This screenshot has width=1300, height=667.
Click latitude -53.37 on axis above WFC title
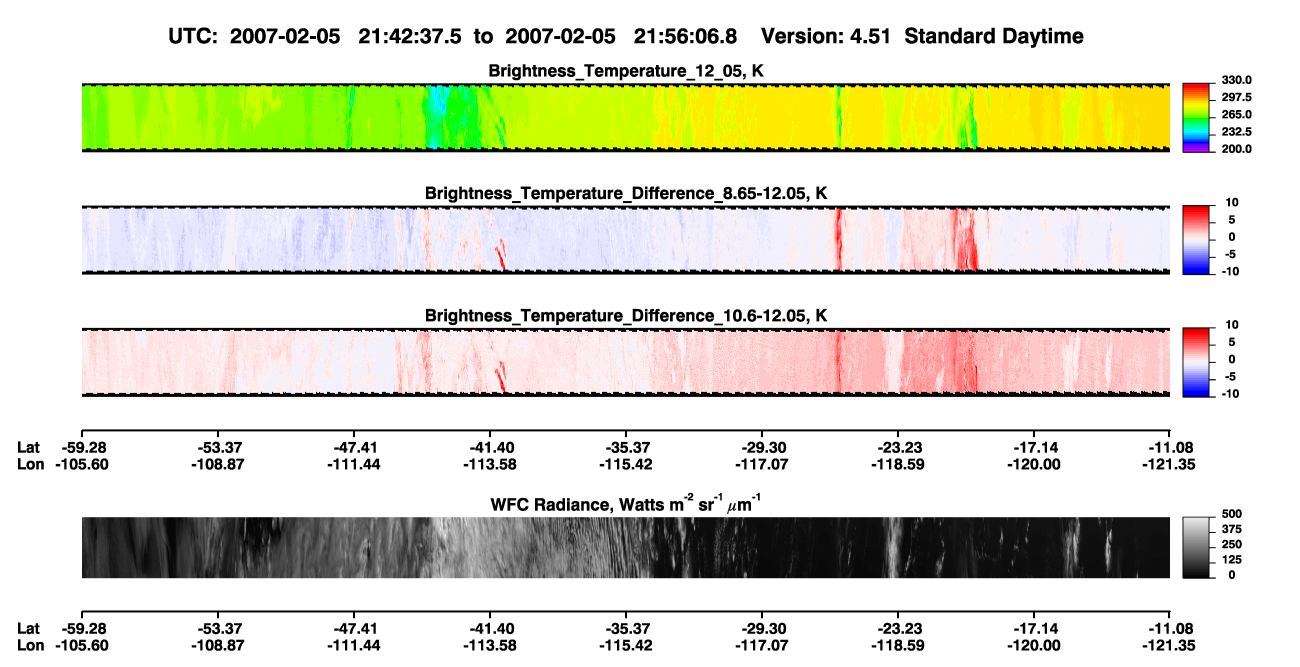217,447
